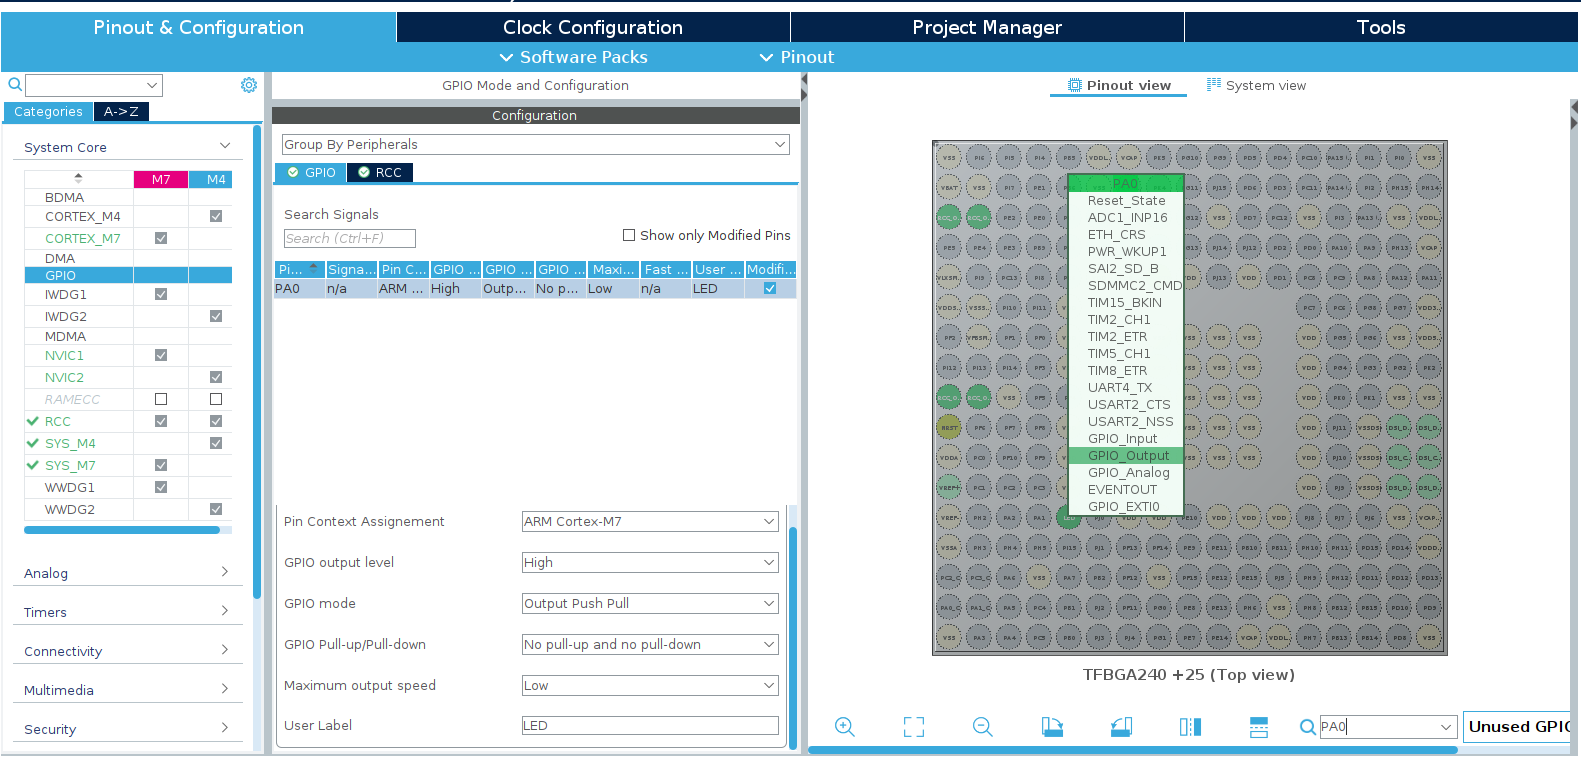This screenshot has width=1581, height=758.
Task: Fit the chip view to window
Action: (x=914, y=727)
